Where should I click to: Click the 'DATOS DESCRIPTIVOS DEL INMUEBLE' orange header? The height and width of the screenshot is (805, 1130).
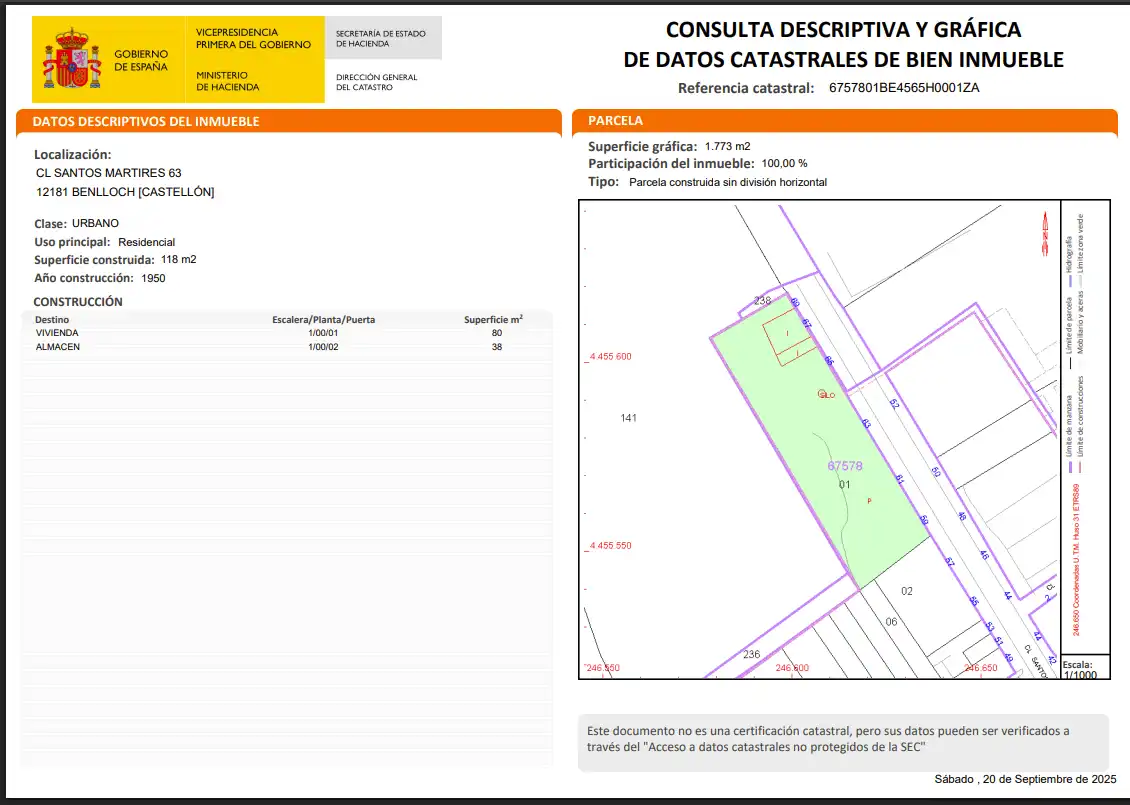(x=289, y=121)
